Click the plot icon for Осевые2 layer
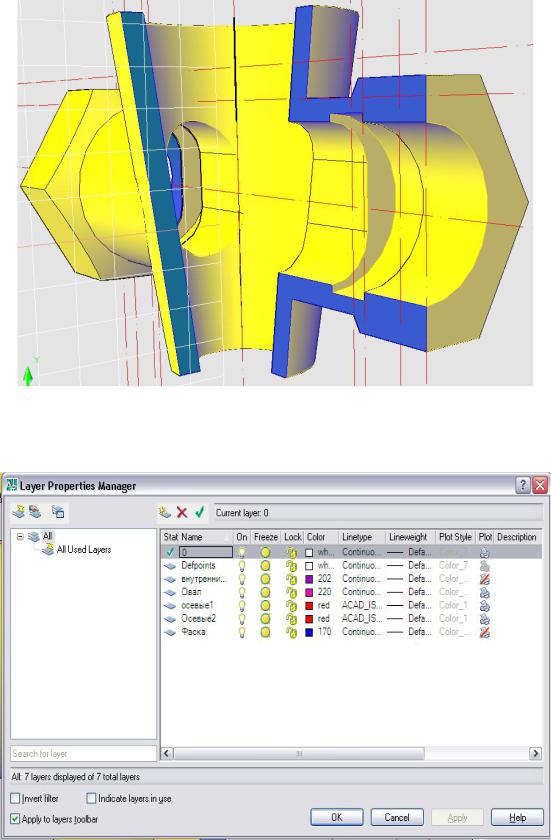The width and height of the screenshot is (551, 840). click(485, 619)
